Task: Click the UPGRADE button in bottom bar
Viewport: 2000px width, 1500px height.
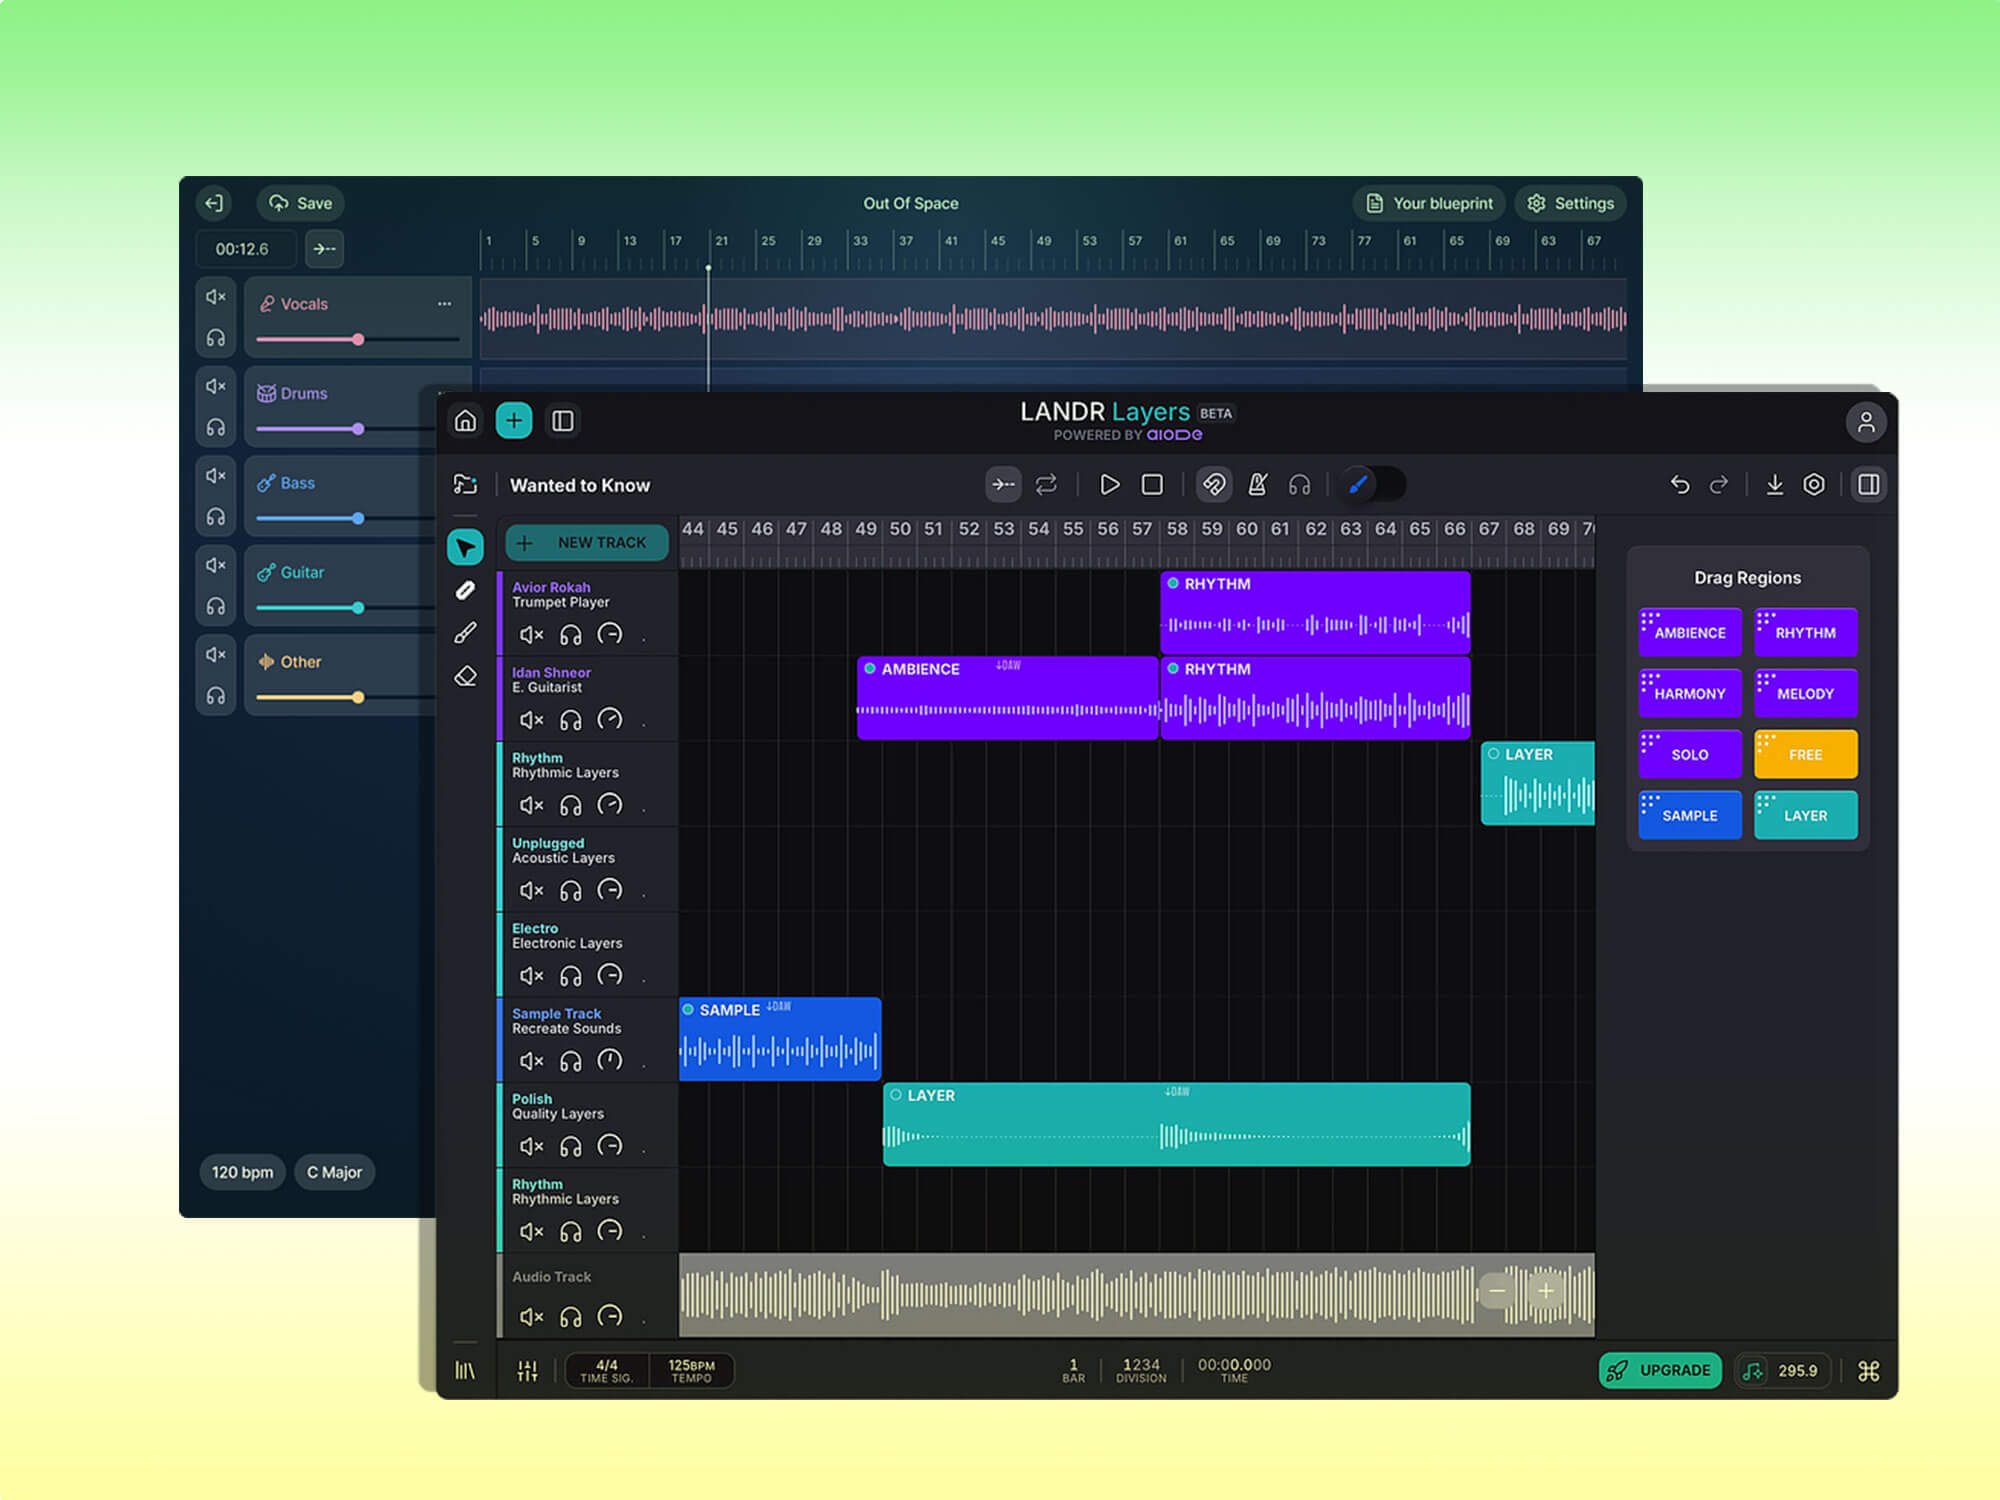Action: [1660, 1370]
